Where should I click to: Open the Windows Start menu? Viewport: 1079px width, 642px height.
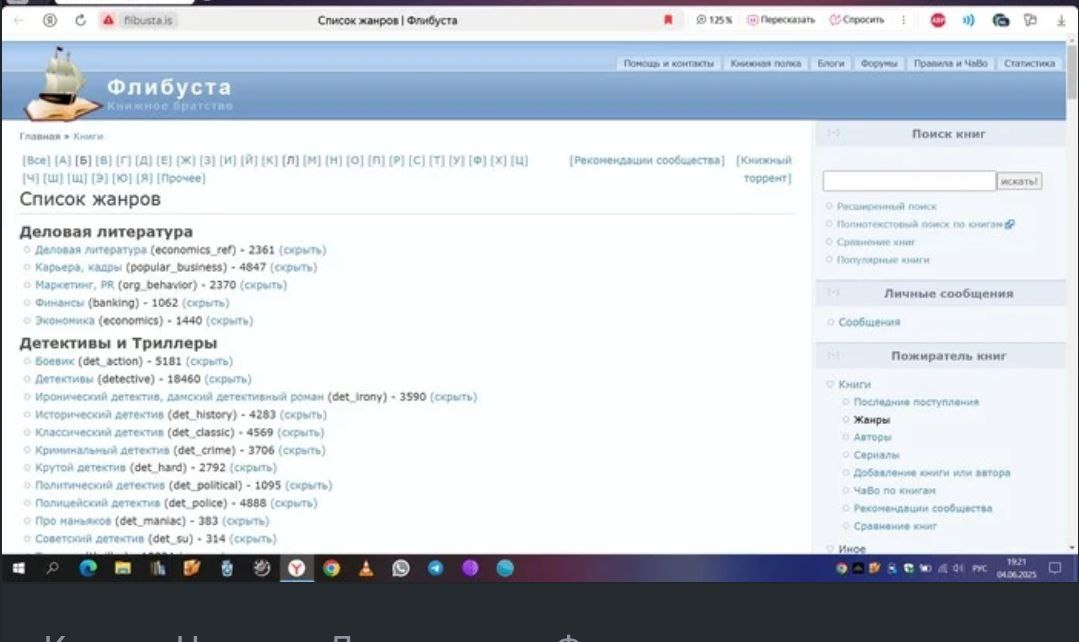pyautogui.click(x=19, y=568)
